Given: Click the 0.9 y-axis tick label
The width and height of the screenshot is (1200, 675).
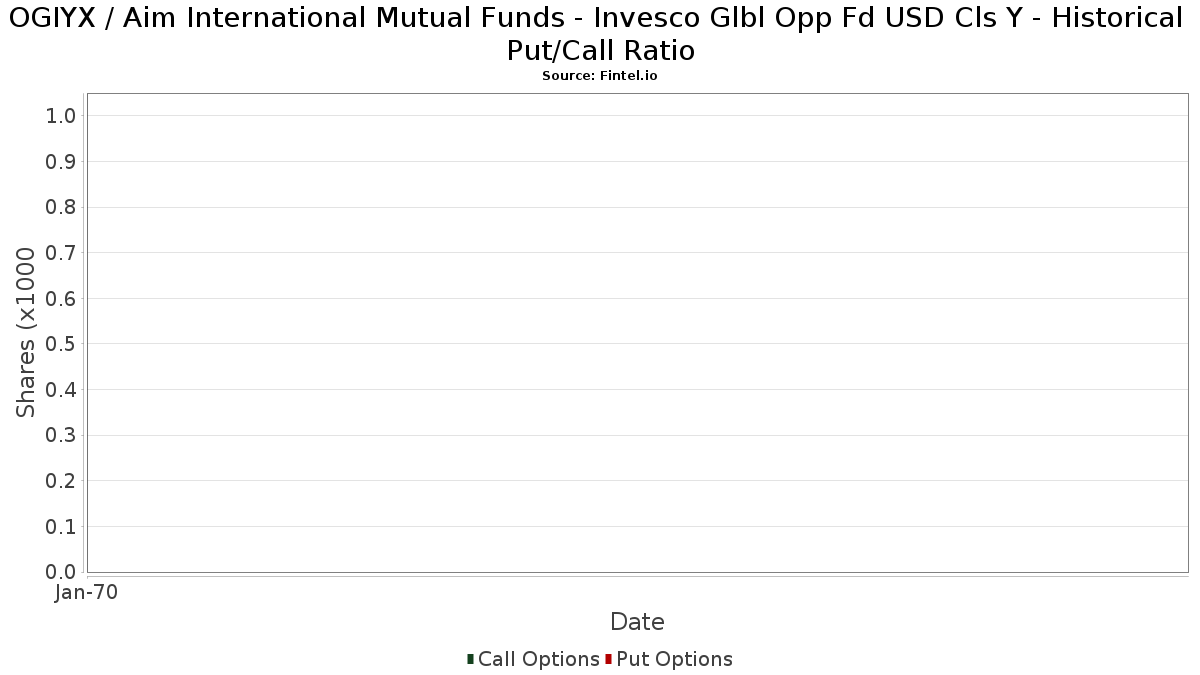Looking at the screenshot, I should point(61,162).
